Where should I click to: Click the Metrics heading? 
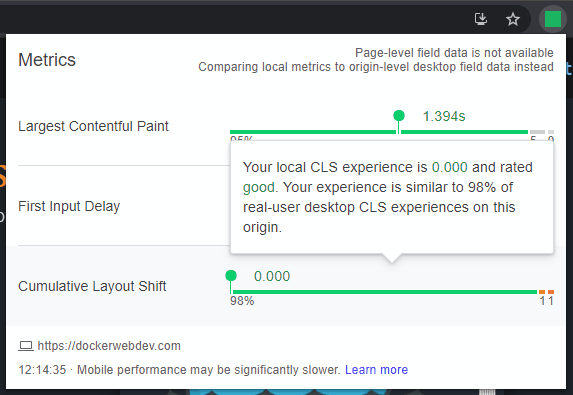coord(47,60)
